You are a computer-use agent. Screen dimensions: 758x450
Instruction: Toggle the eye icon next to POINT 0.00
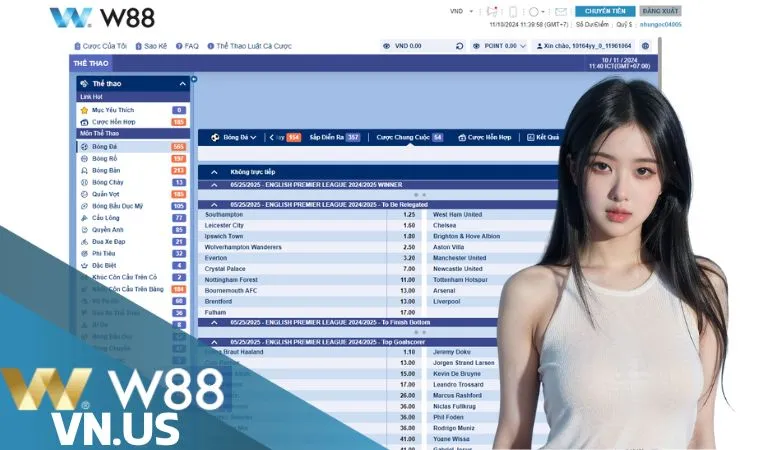[x=475, y=46]
